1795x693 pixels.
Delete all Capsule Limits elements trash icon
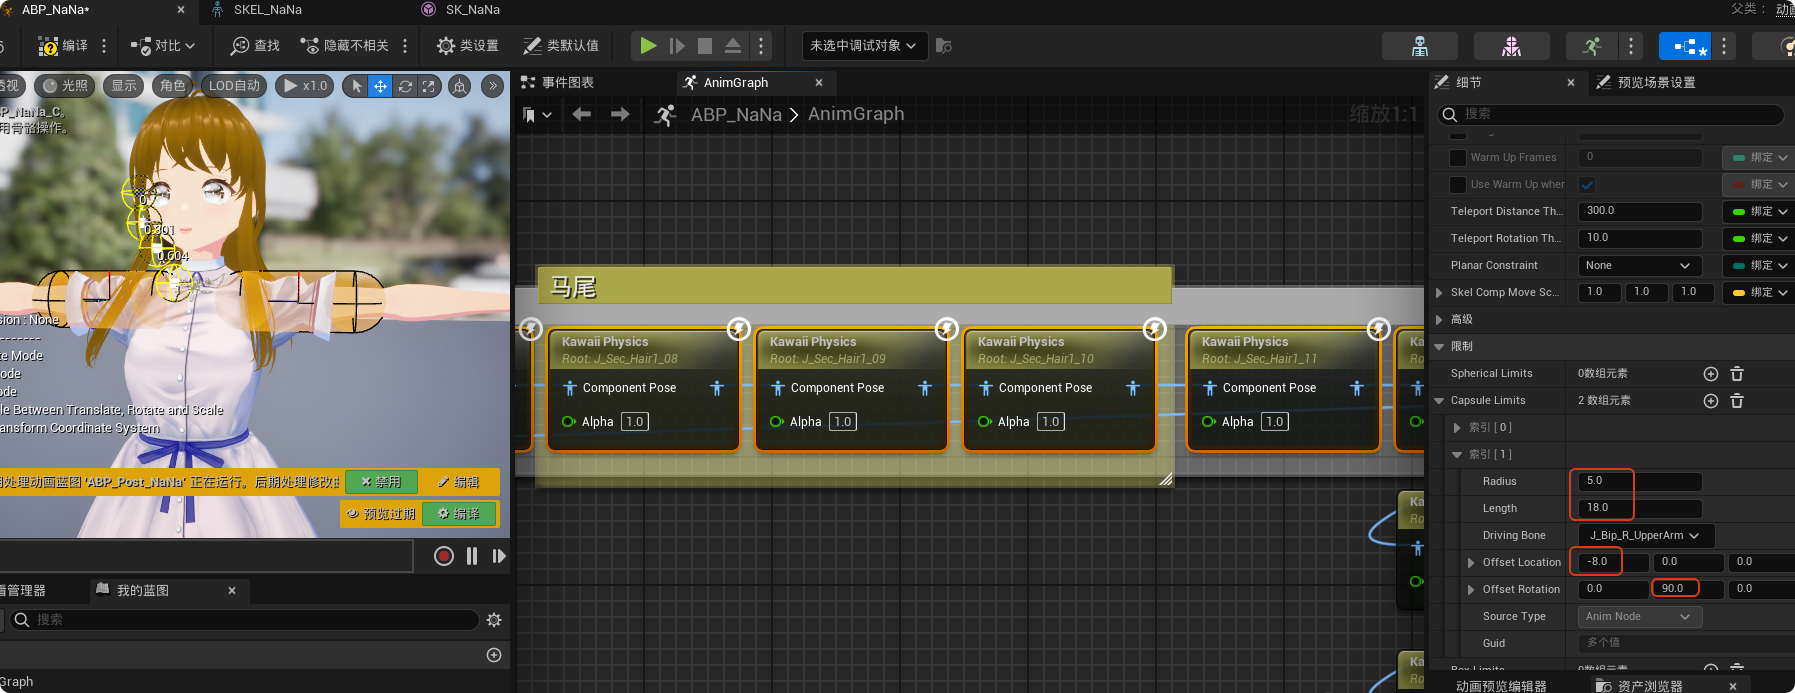point(1737,400)
